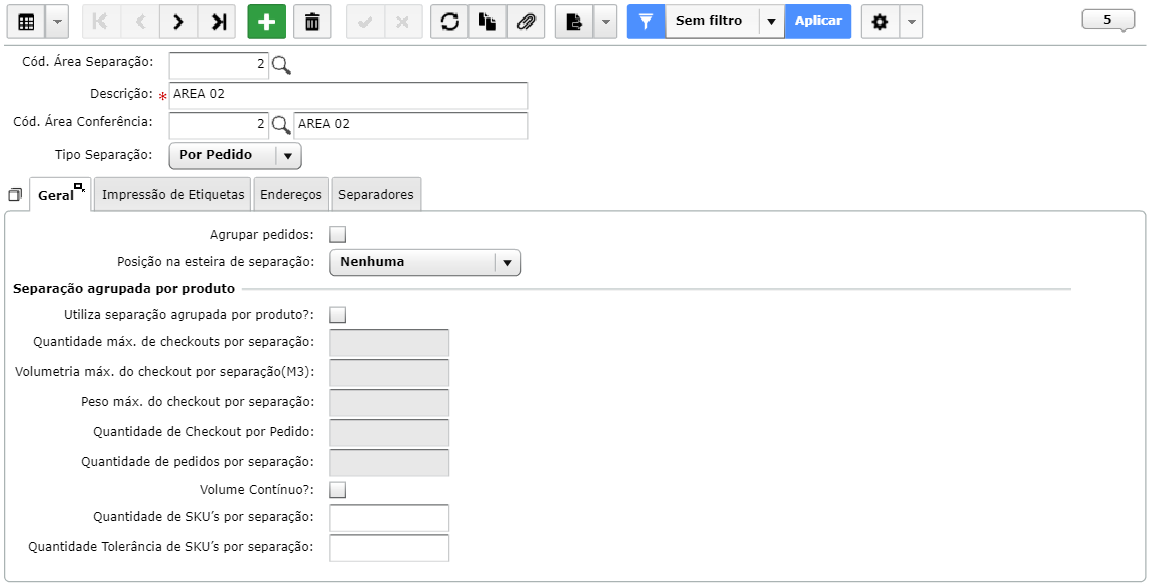Viewport: 1151px width, 588px height.
Task: Go to previous record arrow
Action: 139,22
